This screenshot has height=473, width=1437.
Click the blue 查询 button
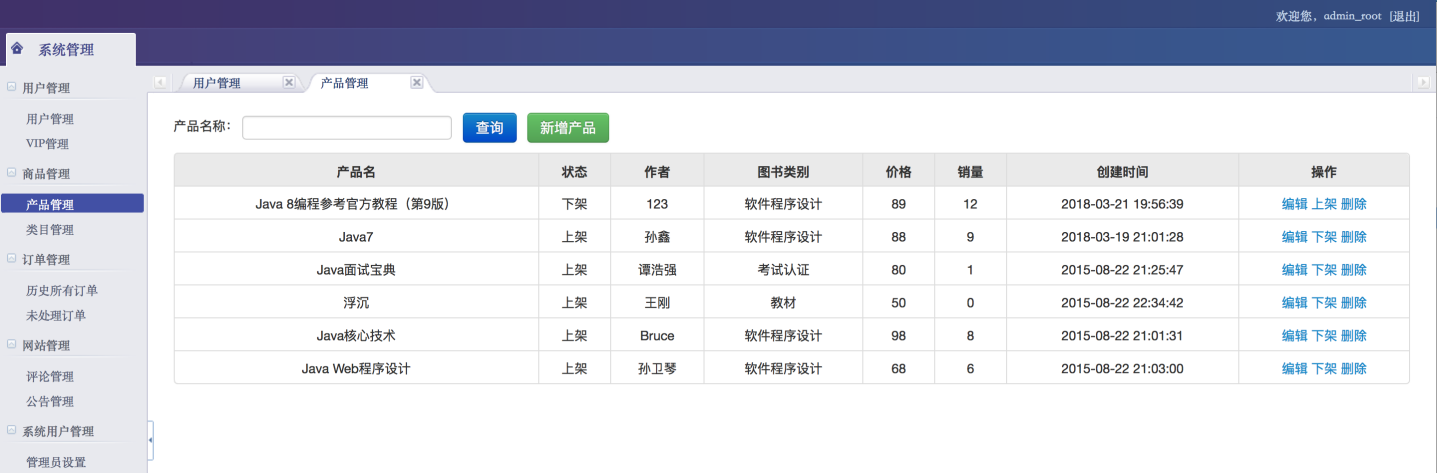pos(489,128)
